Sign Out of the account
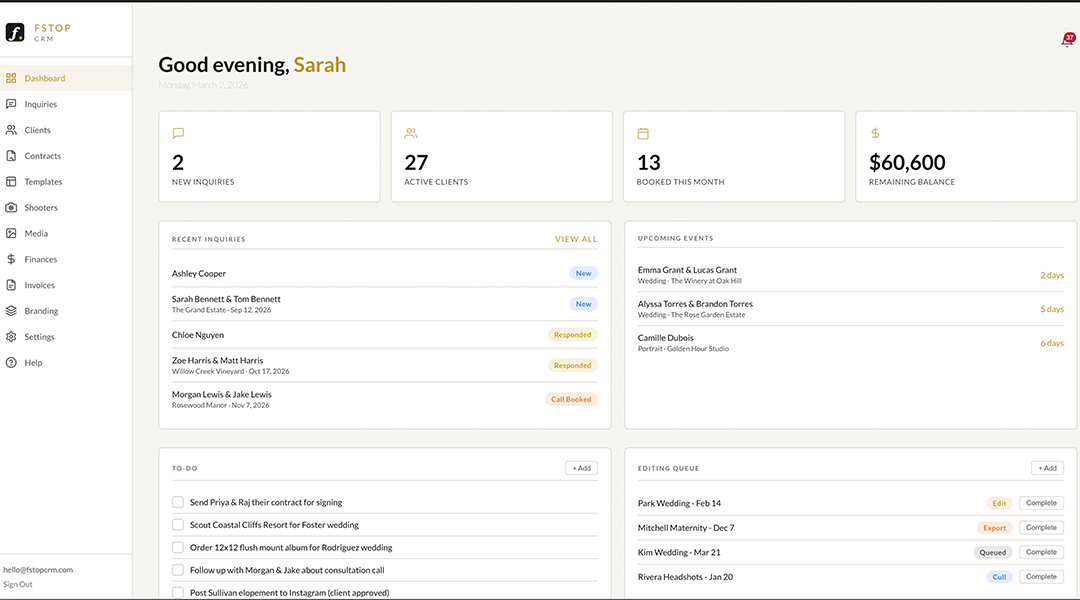The image size is (1080, 600). coord(17,583)
